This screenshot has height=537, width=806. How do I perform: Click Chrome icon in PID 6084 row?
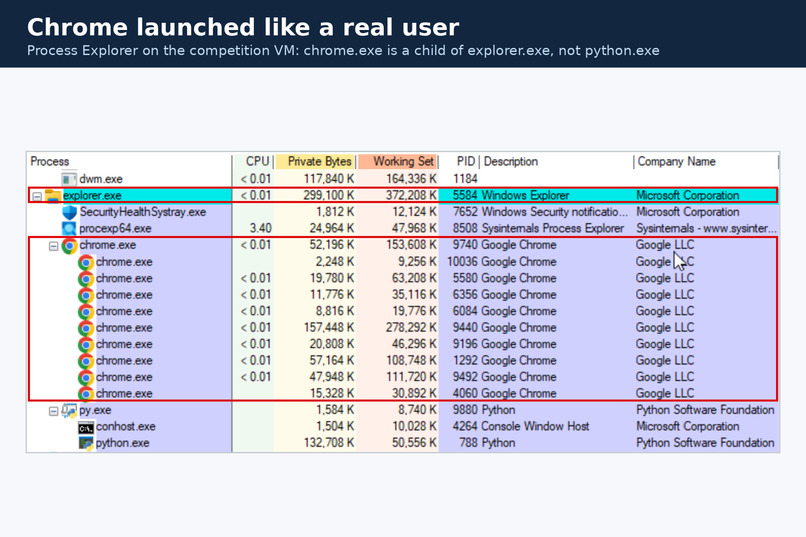[x=86, y=311]
